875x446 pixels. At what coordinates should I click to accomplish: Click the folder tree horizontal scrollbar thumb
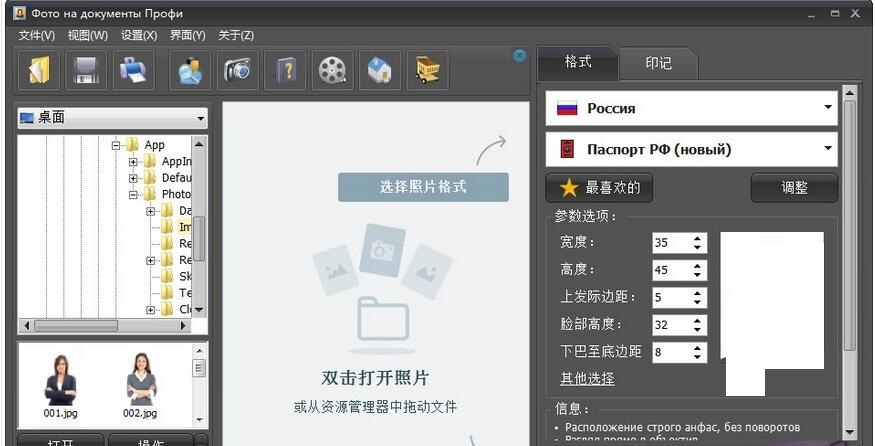[76, 325]
